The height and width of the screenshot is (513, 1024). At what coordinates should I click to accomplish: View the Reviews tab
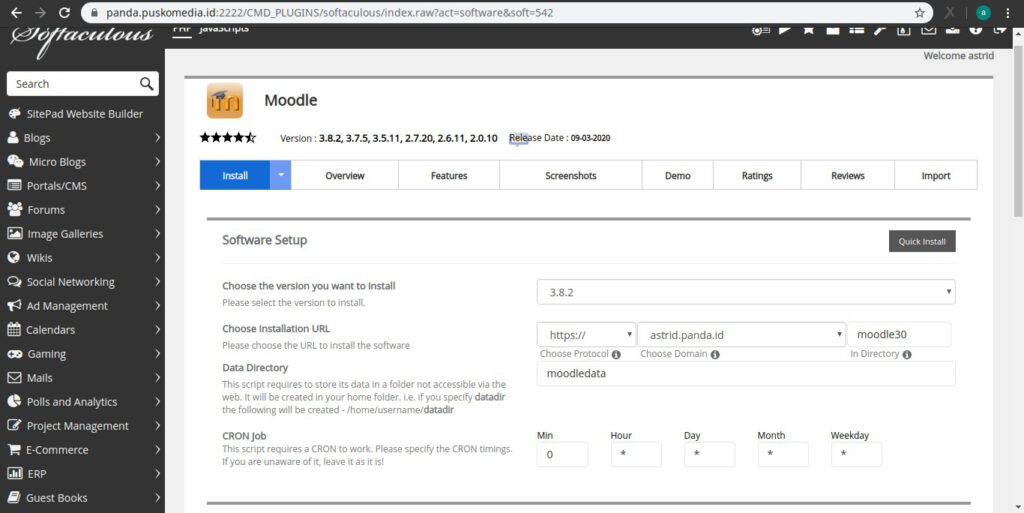pyautogui.click(x=848, y=175)
